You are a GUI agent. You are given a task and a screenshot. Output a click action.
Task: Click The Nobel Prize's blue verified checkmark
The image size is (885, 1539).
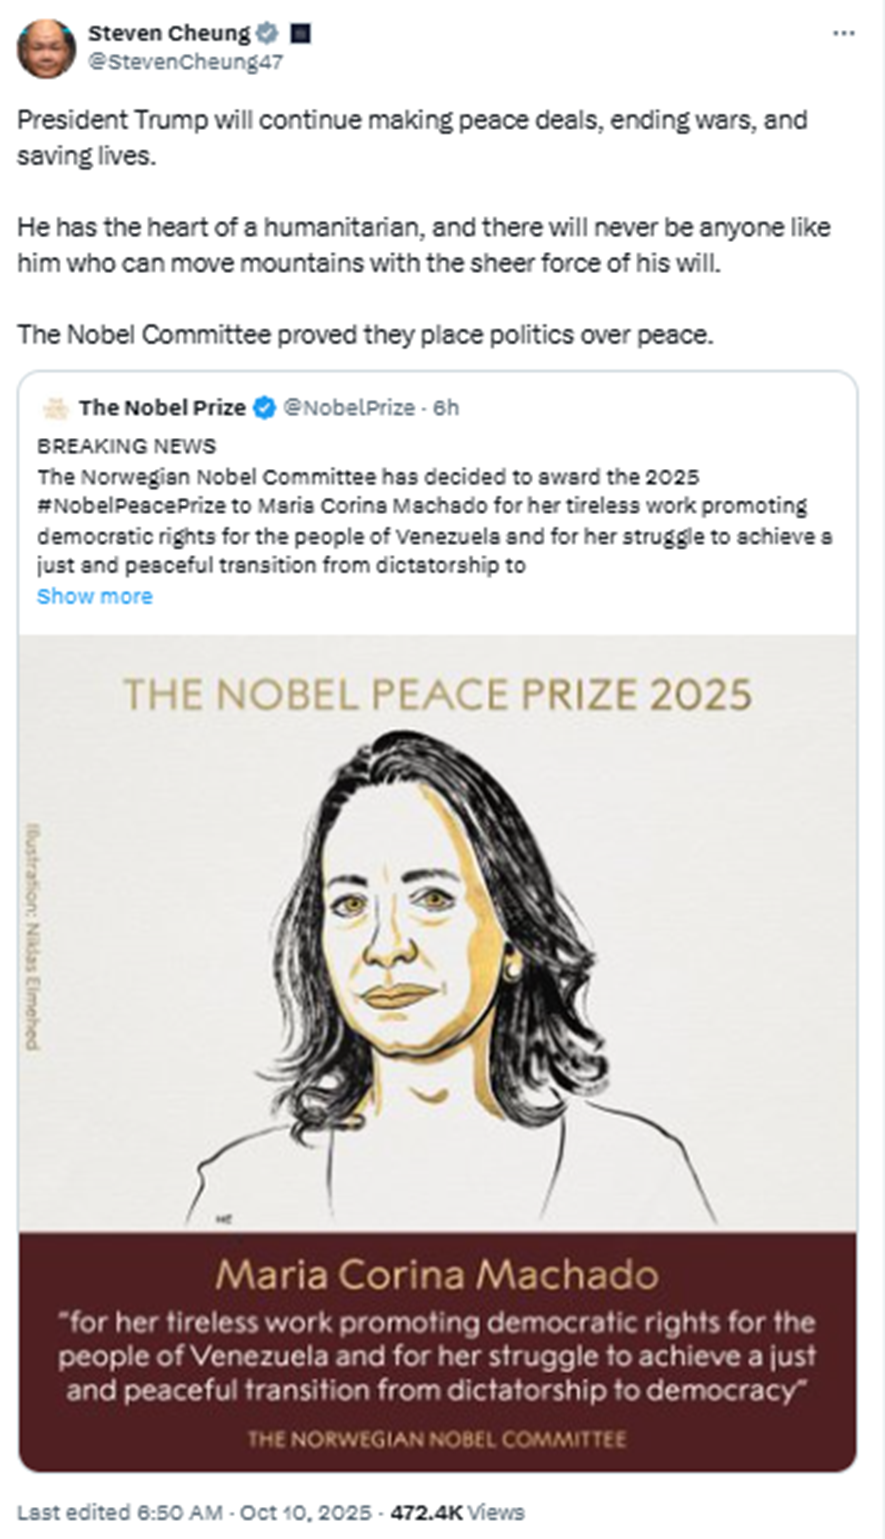click(x=264, y=408)
